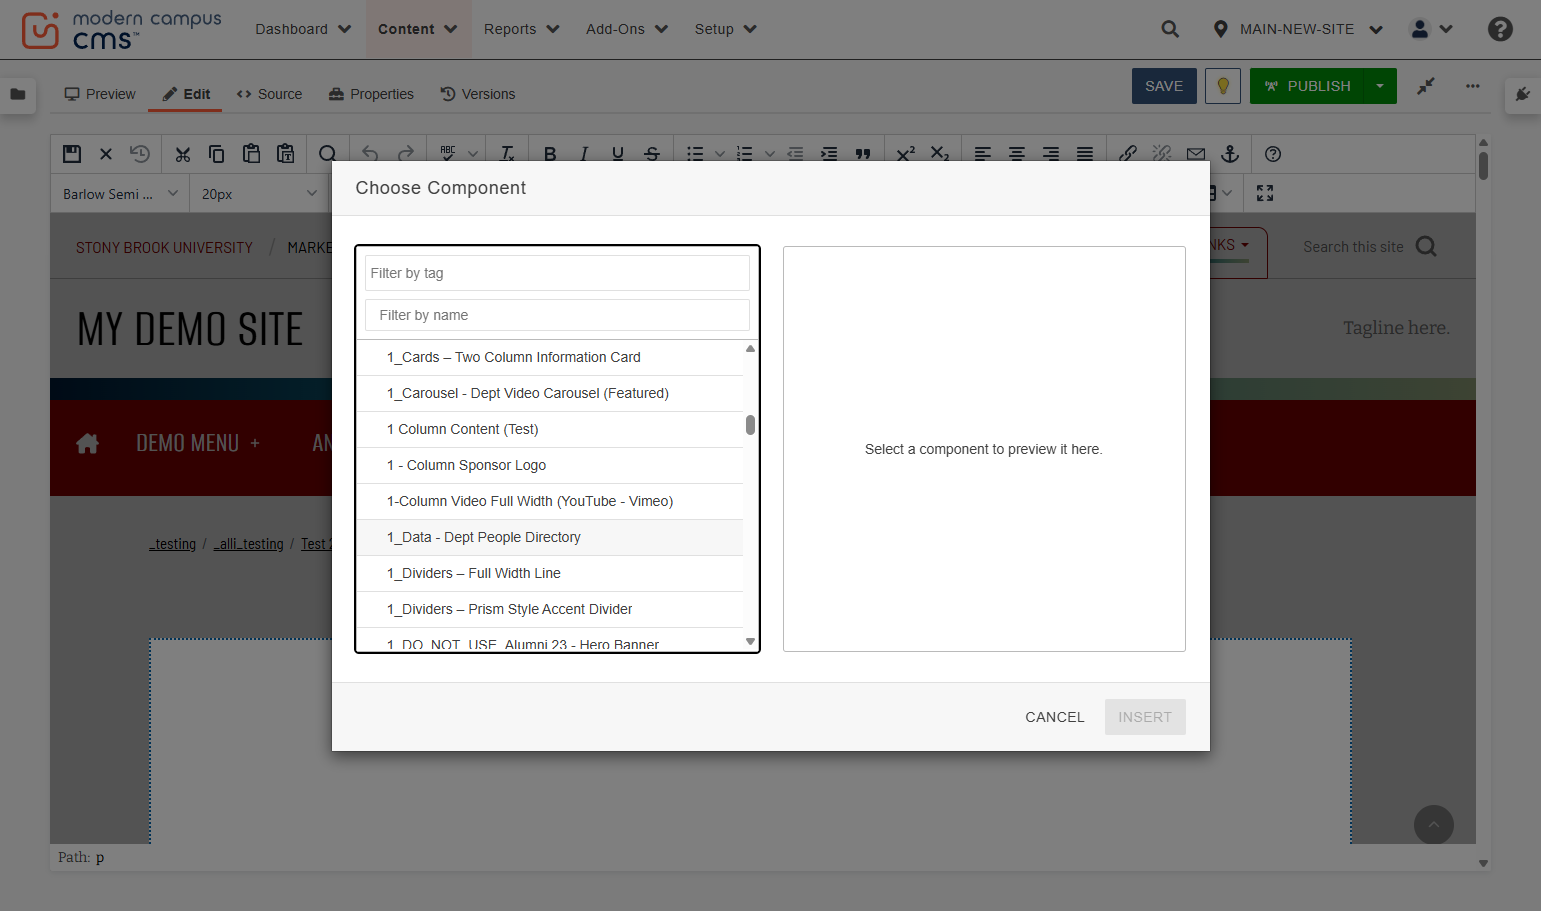1541x911 pixels.
Task: Click the restore last draft icon
Action: click(x=140, y=154)
